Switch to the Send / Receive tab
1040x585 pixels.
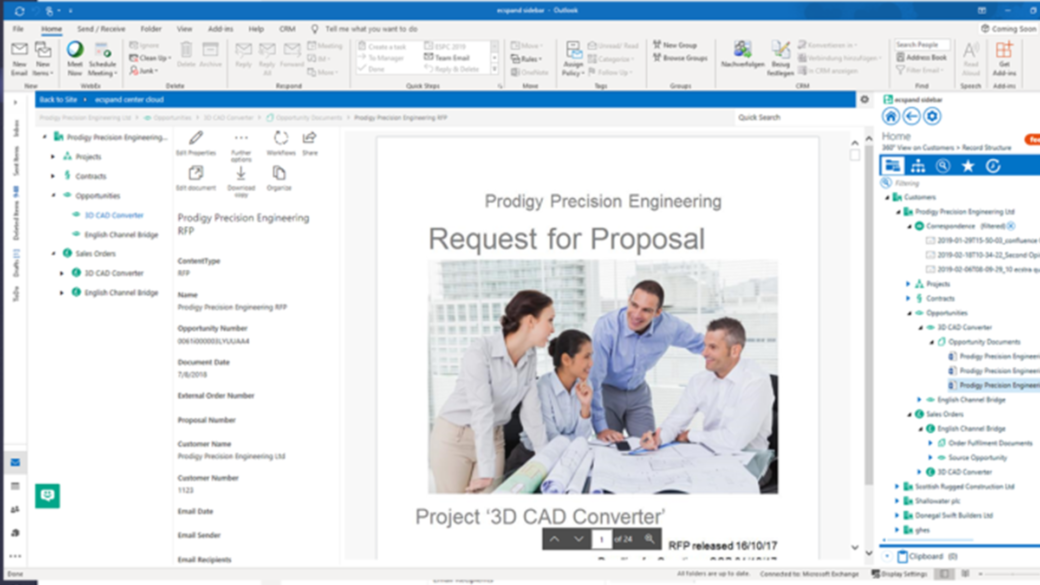pyautogui.click(x=101, y=29)
